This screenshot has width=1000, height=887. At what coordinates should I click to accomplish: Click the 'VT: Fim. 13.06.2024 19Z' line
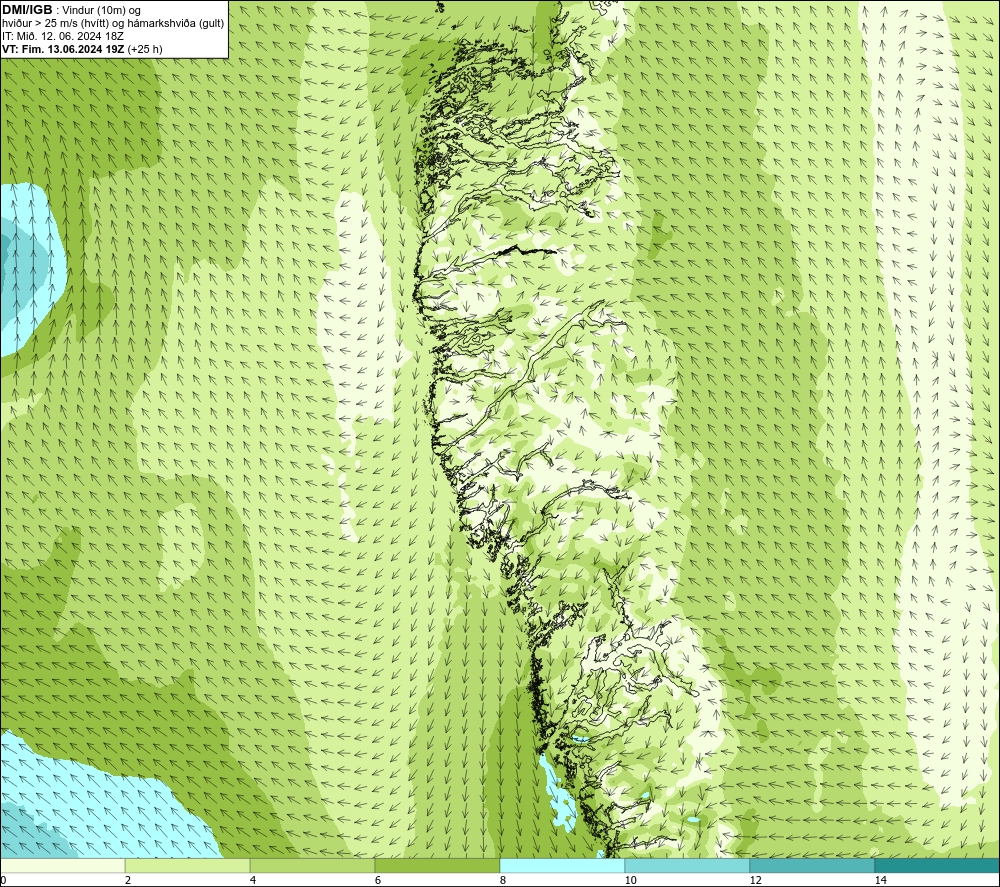(x=64, y=49)
